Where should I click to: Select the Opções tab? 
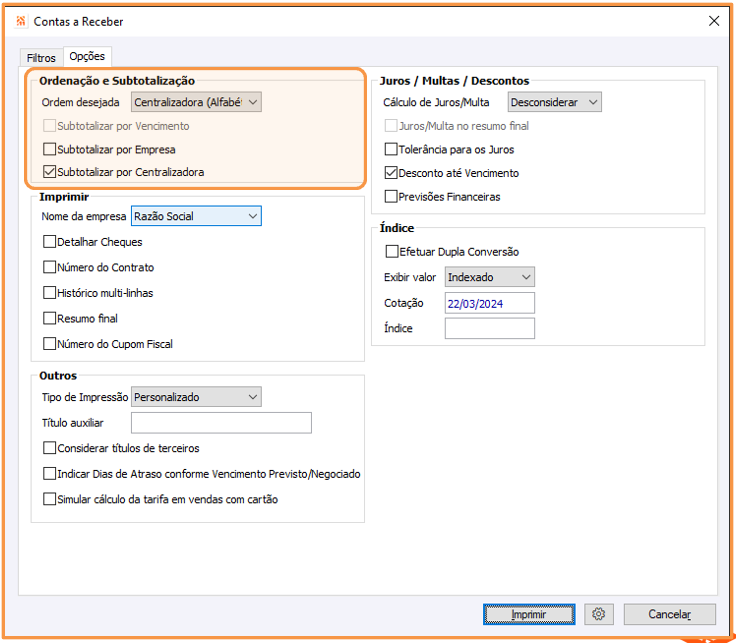(88, 57)
